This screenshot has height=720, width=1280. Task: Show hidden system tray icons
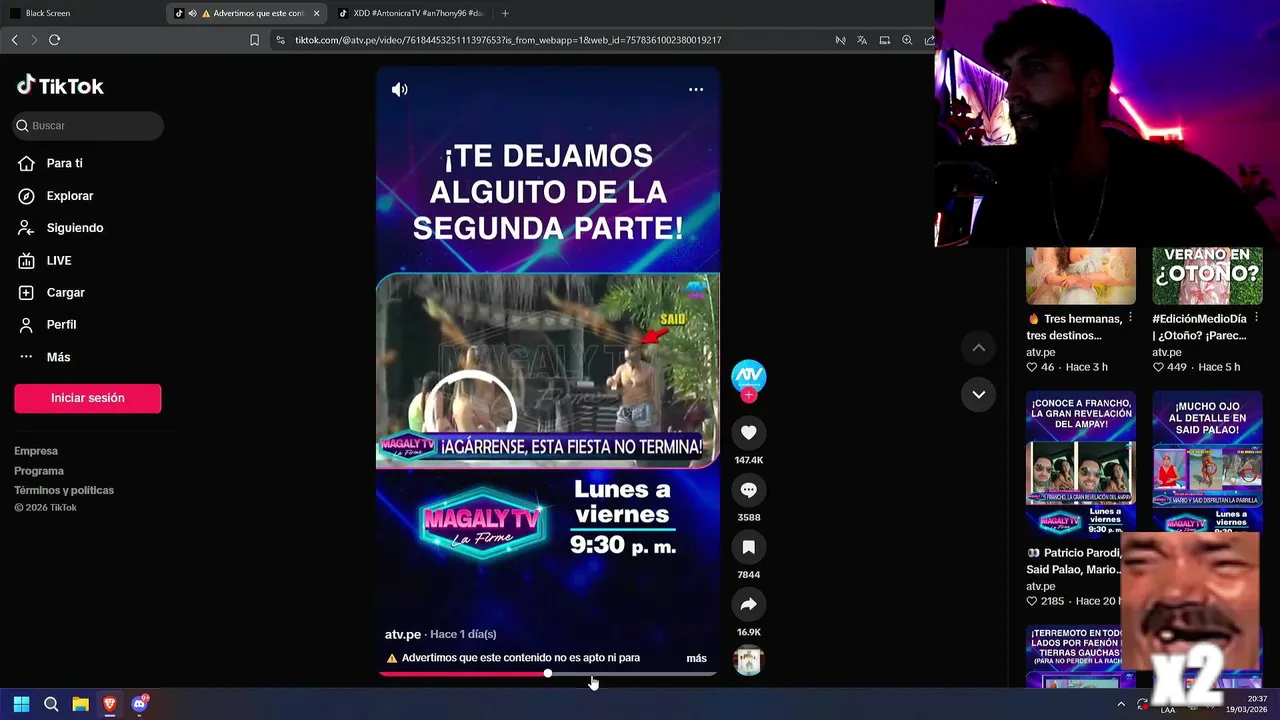[x=1121, y=704]
